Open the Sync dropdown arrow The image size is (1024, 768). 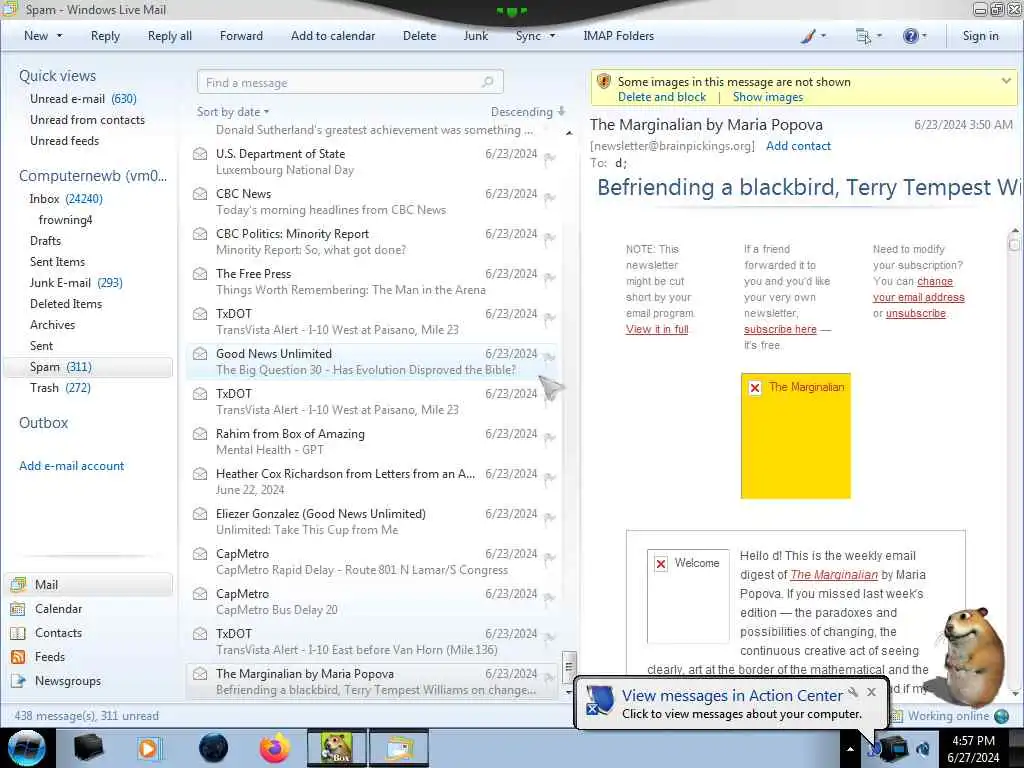(x=552, y=36)
